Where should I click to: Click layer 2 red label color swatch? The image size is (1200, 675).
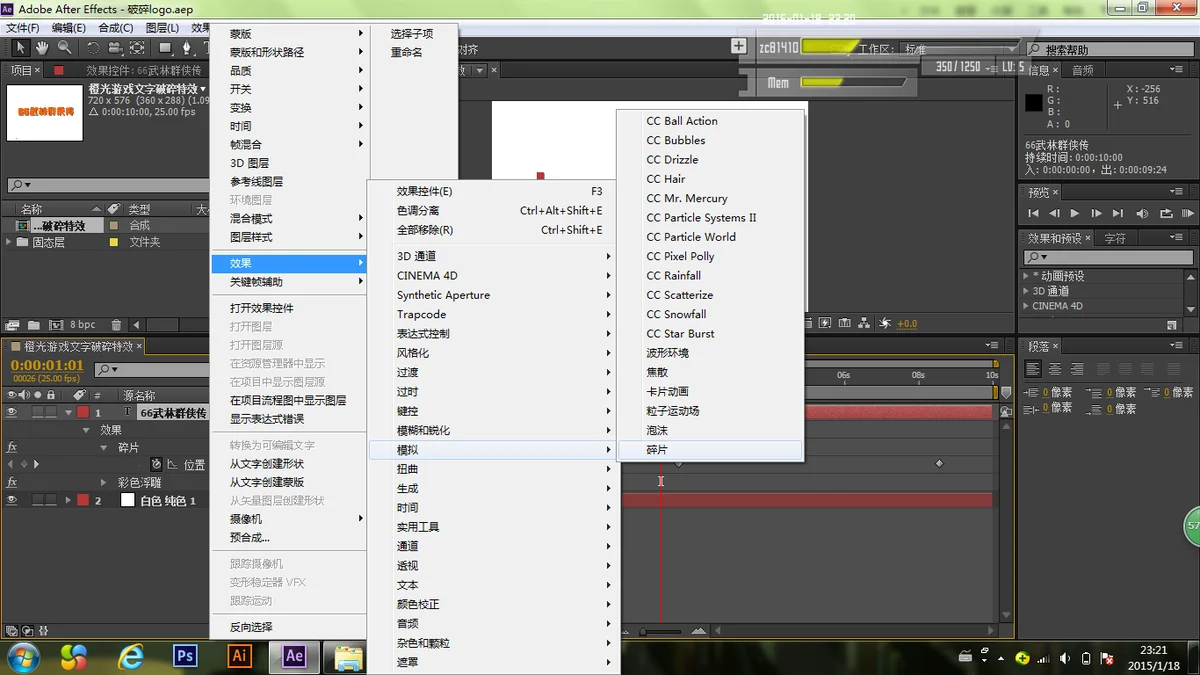83,500
